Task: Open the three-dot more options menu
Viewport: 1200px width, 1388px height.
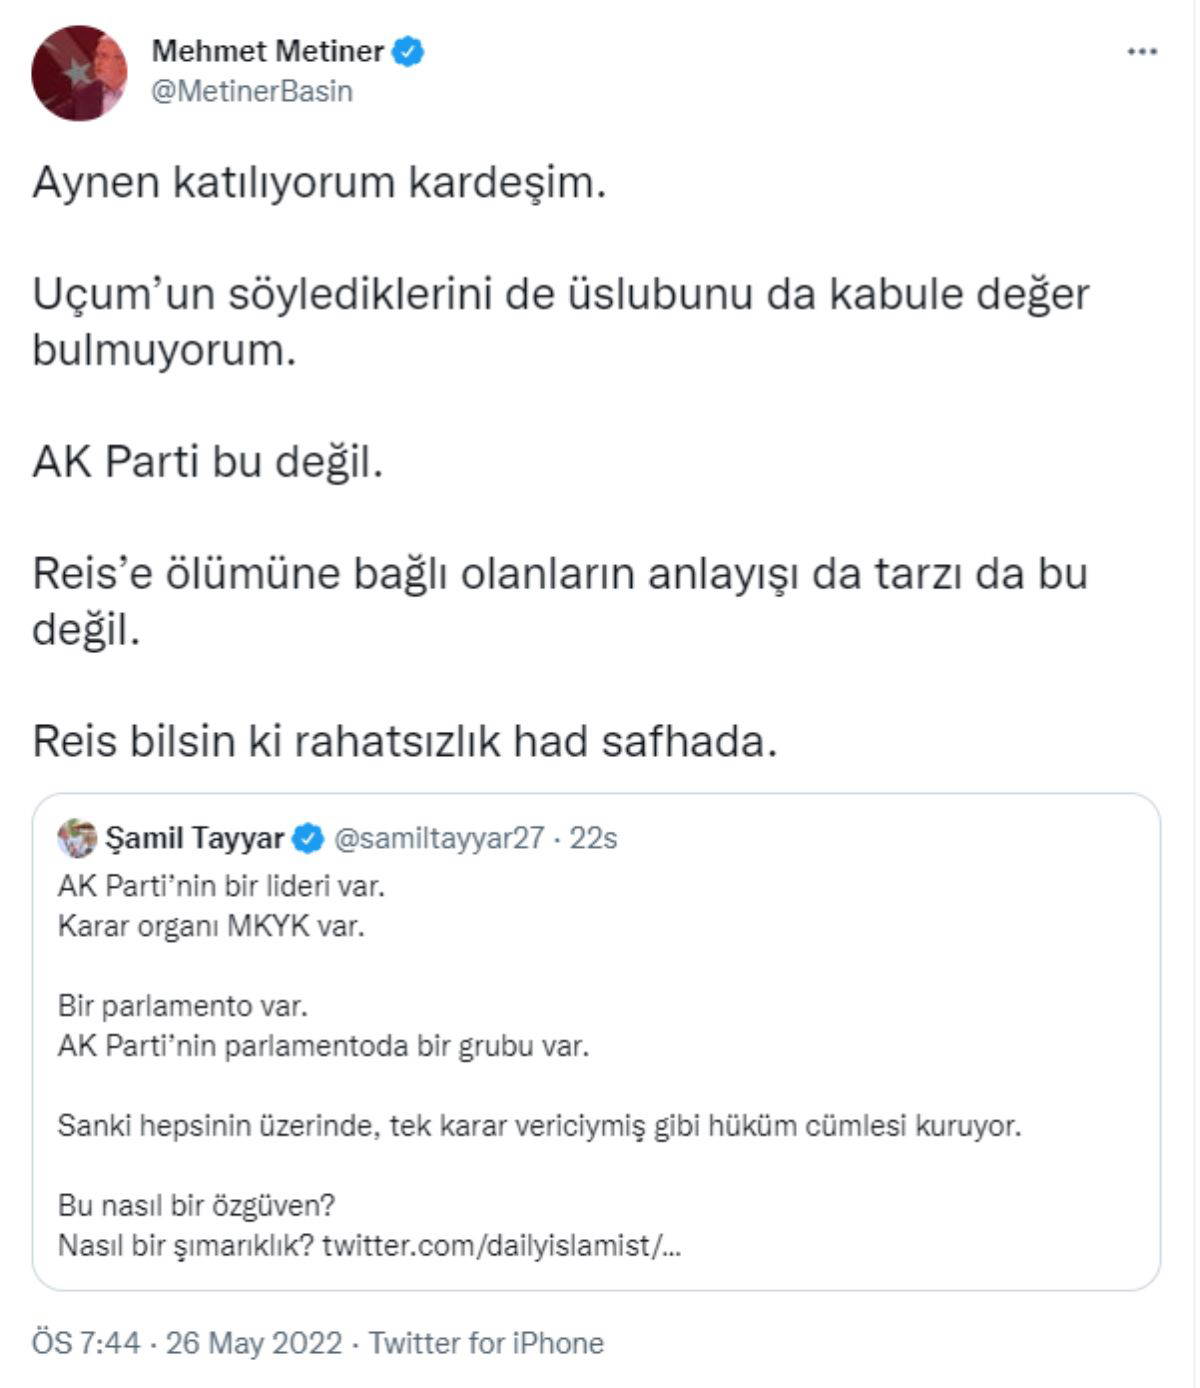Action: [x=1141, y=52]
